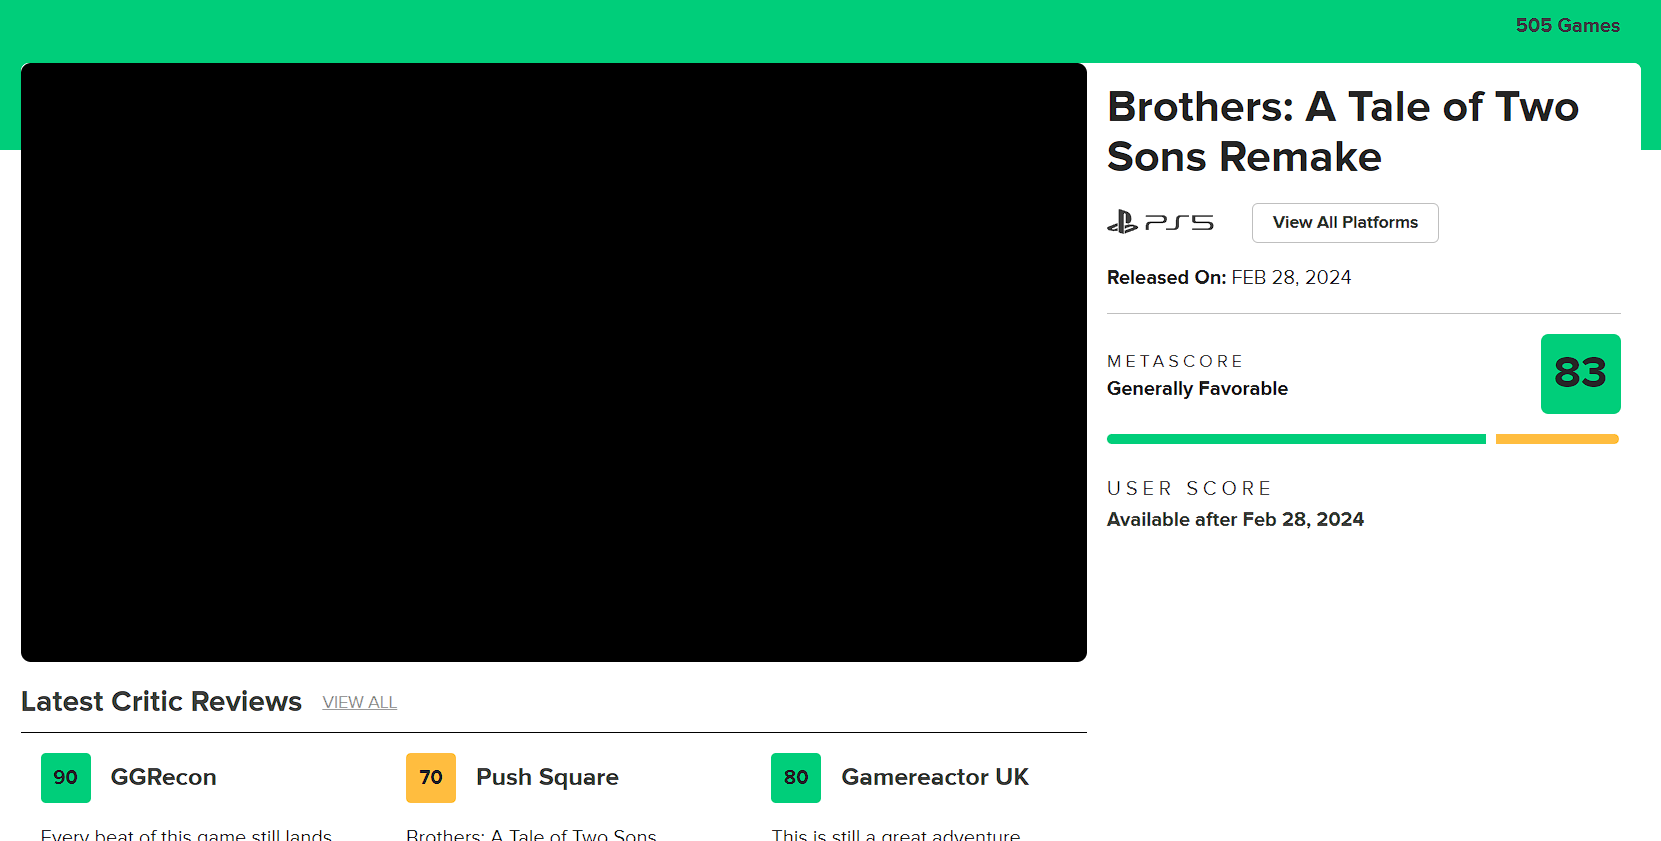Click the green 83 Metascore badge
Viewport: 1661px width, 841px height.
(1580, 373)
